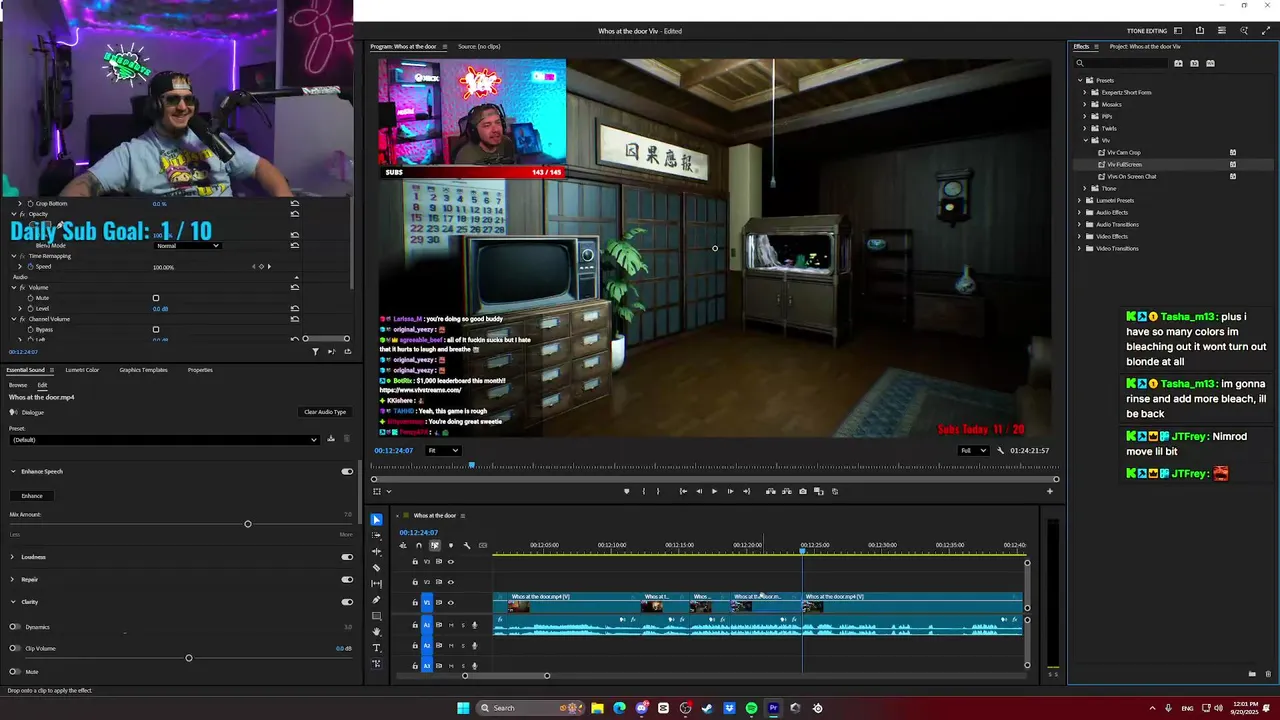Screen dimensions: 1280x720
Task: Expand the Lumetri Presets folder
Action: point(1080,201)
